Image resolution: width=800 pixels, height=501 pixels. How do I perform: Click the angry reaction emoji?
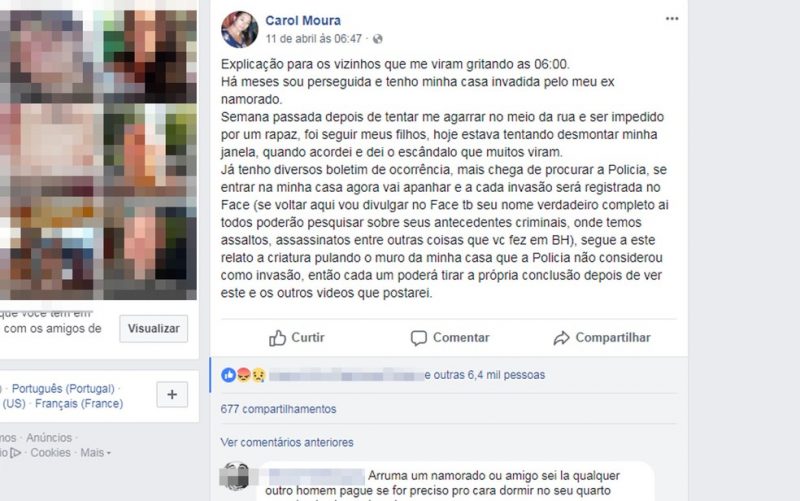coord(243,375)
